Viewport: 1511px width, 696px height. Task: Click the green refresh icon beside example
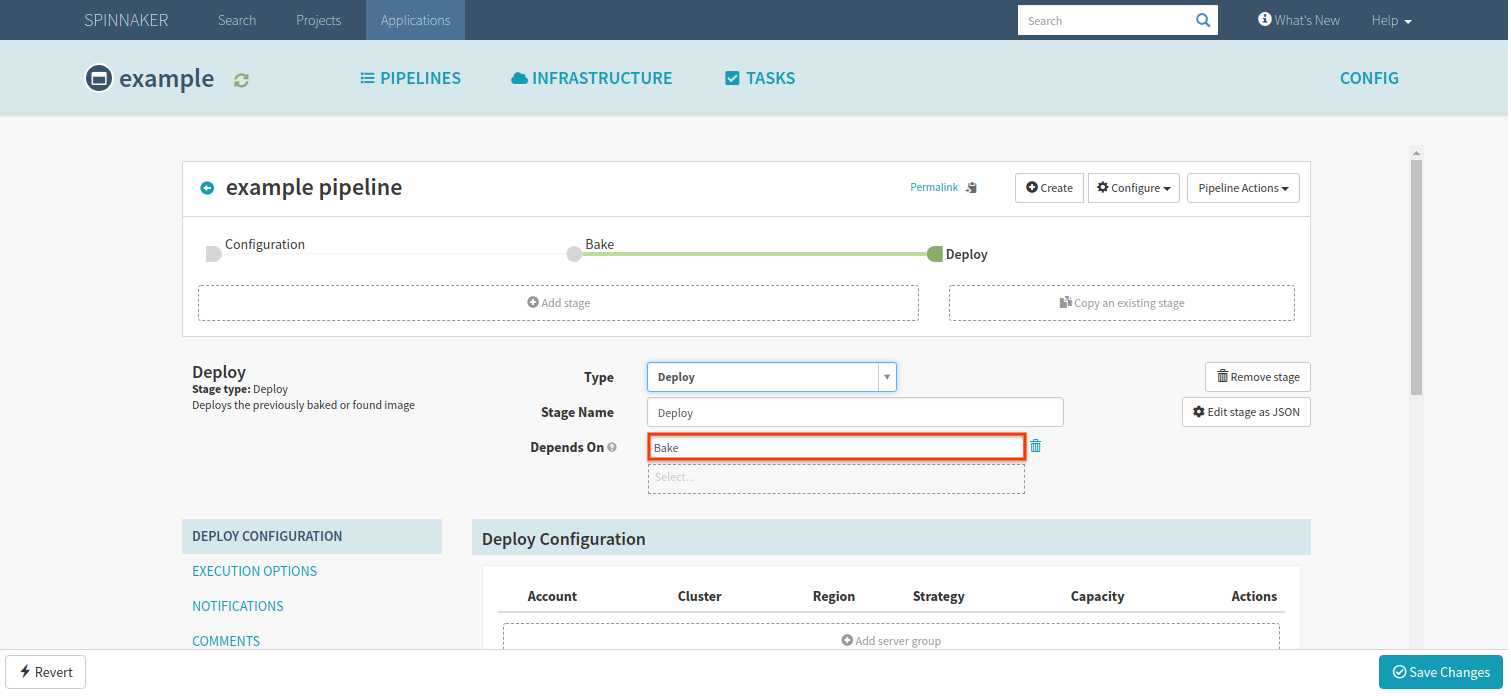(241, 80)
